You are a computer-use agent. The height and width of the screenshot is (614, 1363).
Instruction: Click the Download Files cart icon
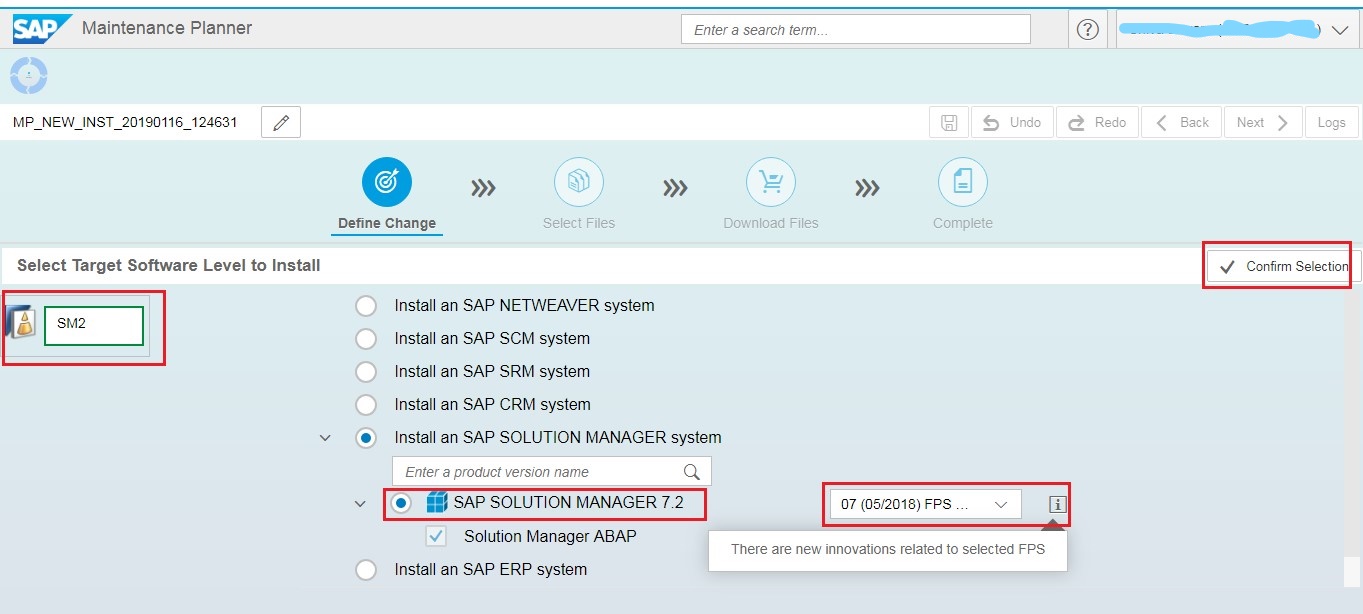[770, 183]
